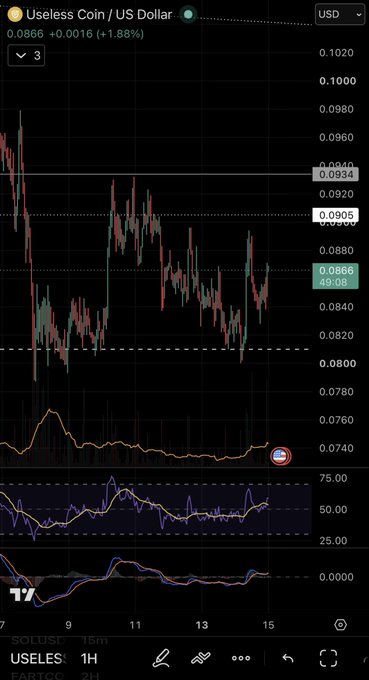Open the indicators icon in bottom toolbar
The width and height of the screenshot is (369, 680).
[201, 658]
